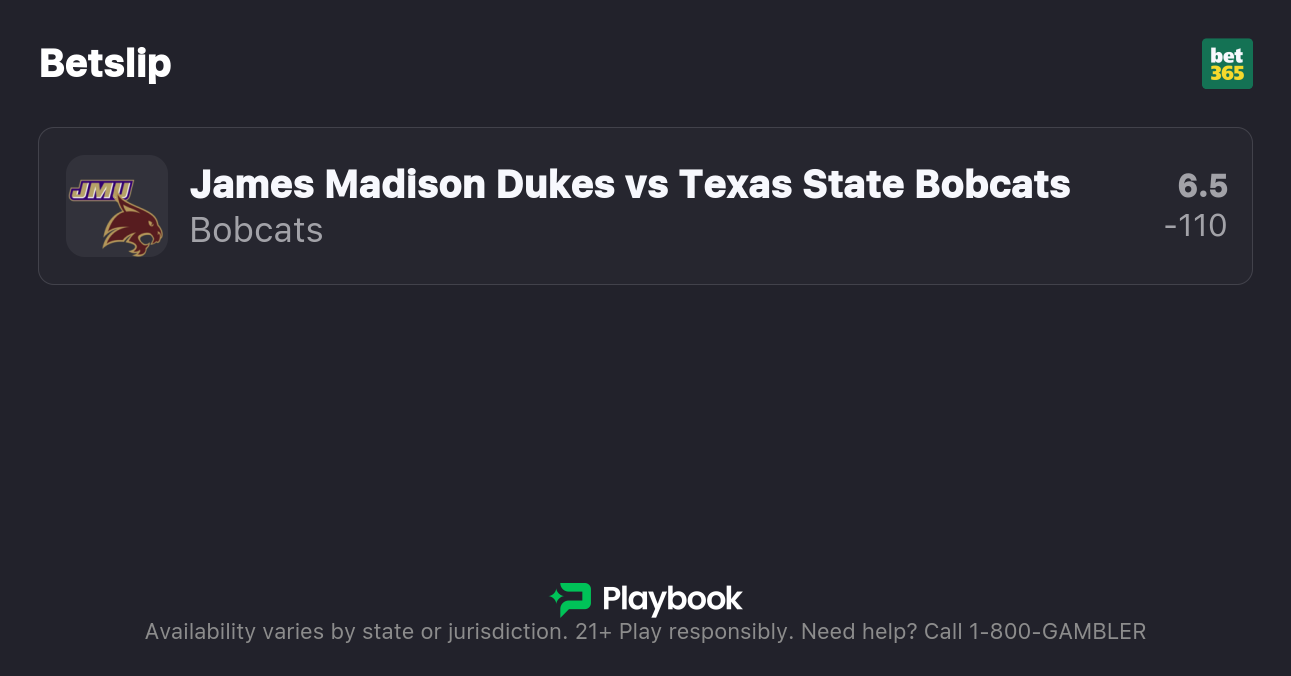Open the Playbook wordmark link
Viewport: 1291px width, 676px height.
pyautogui.click(x=672, y=599)
